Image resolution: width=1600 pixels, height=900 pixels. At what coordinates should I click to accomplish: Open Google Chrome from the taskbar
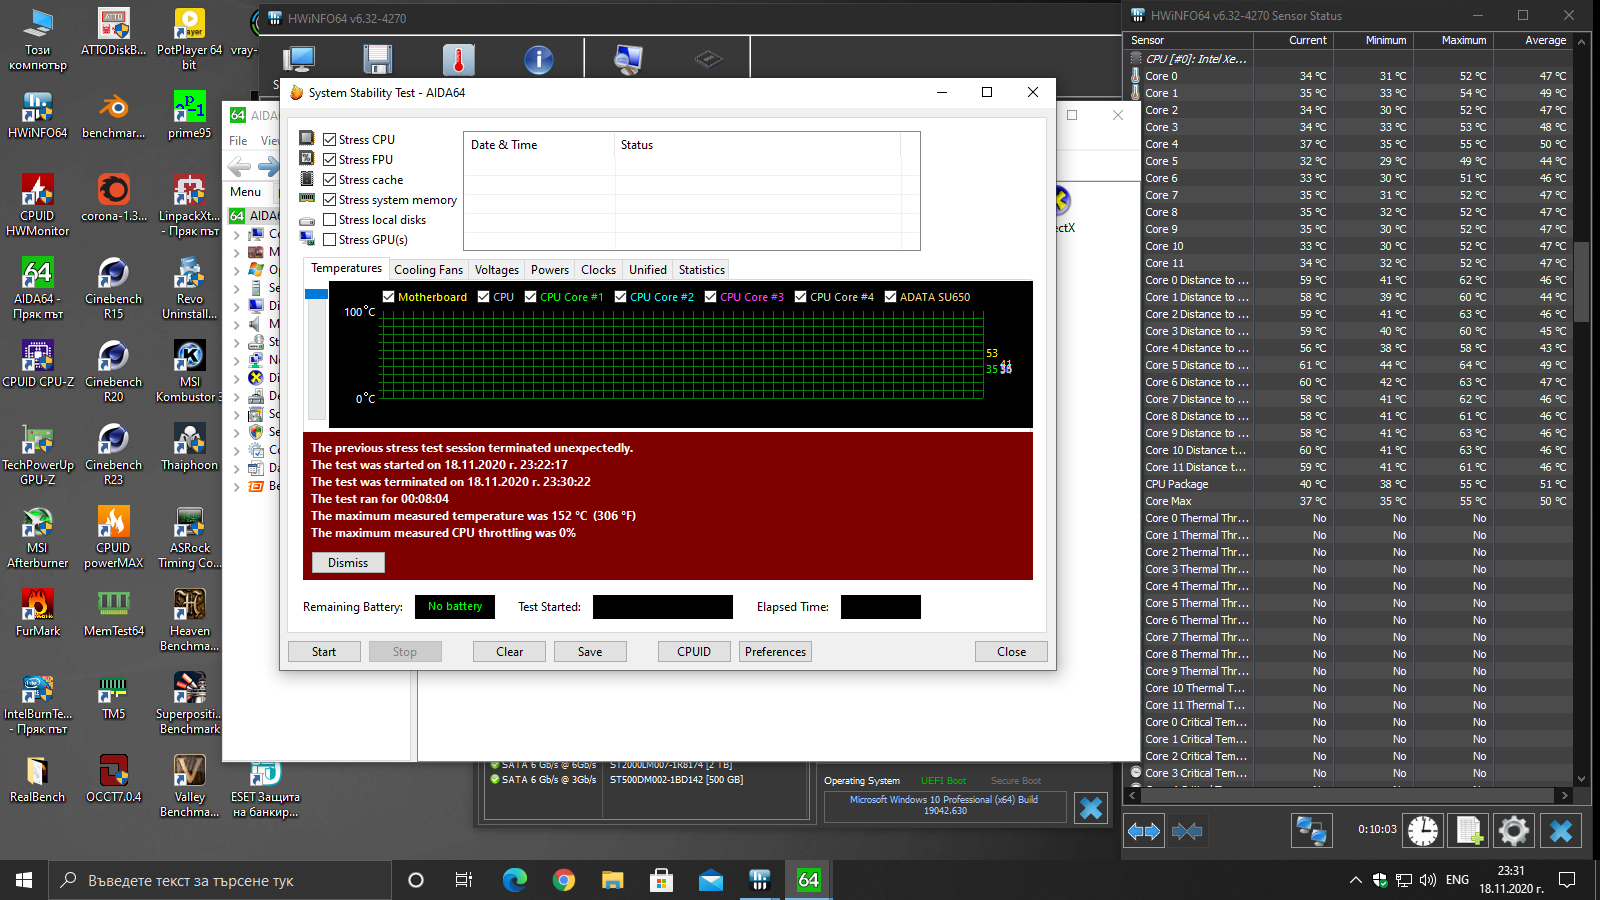click(x=564, y=880)
